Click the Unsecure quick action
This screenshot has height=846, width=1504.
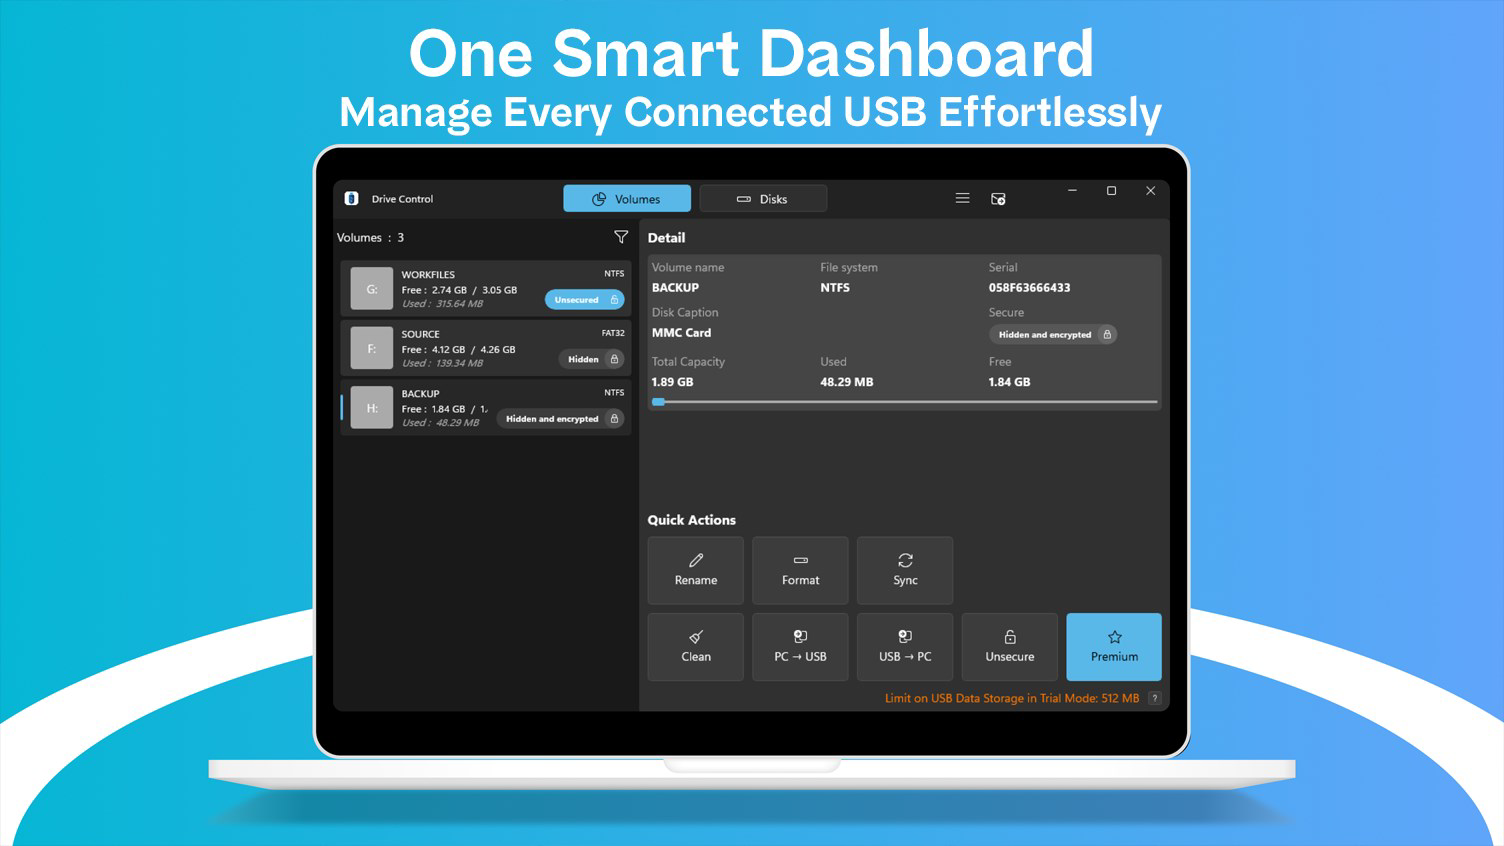point(1010,647)
